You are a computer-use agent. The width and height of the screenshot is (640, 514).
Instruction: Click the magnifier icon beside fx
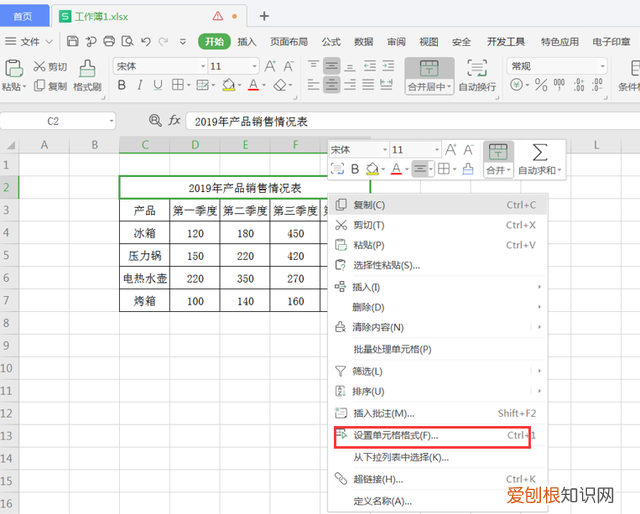click(155, 120)
